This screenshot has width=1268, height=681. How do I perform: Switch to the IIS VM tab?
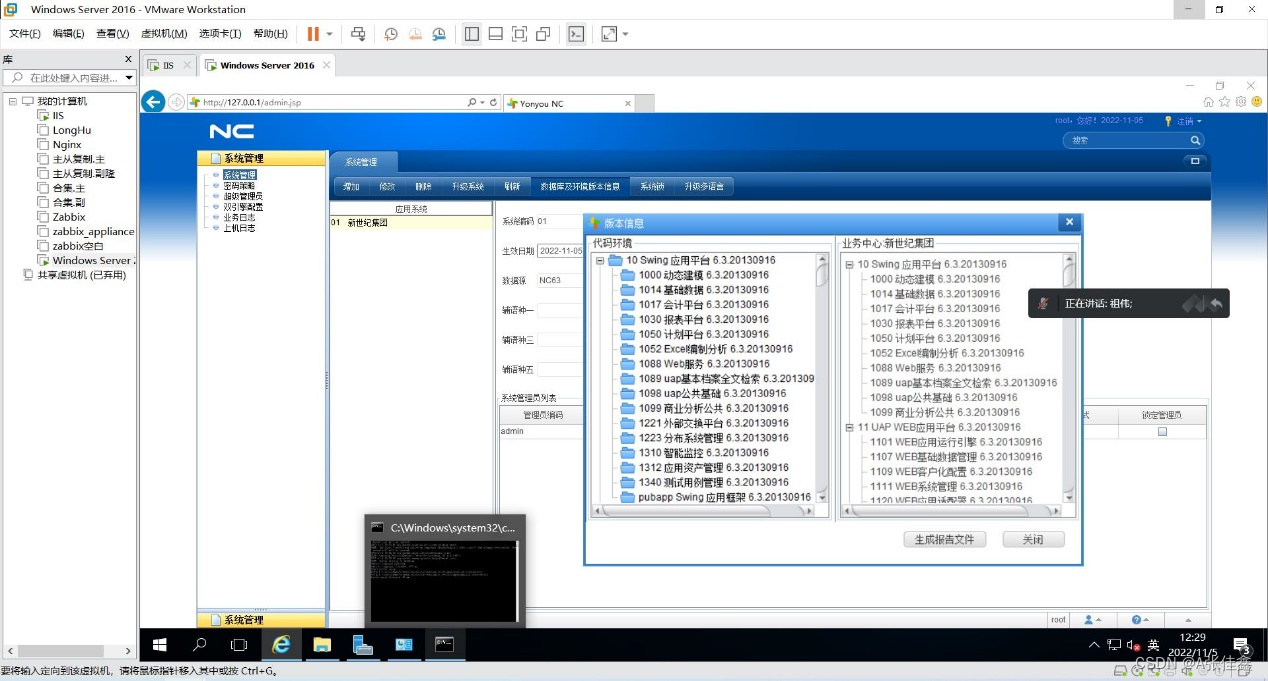(168, 65)
